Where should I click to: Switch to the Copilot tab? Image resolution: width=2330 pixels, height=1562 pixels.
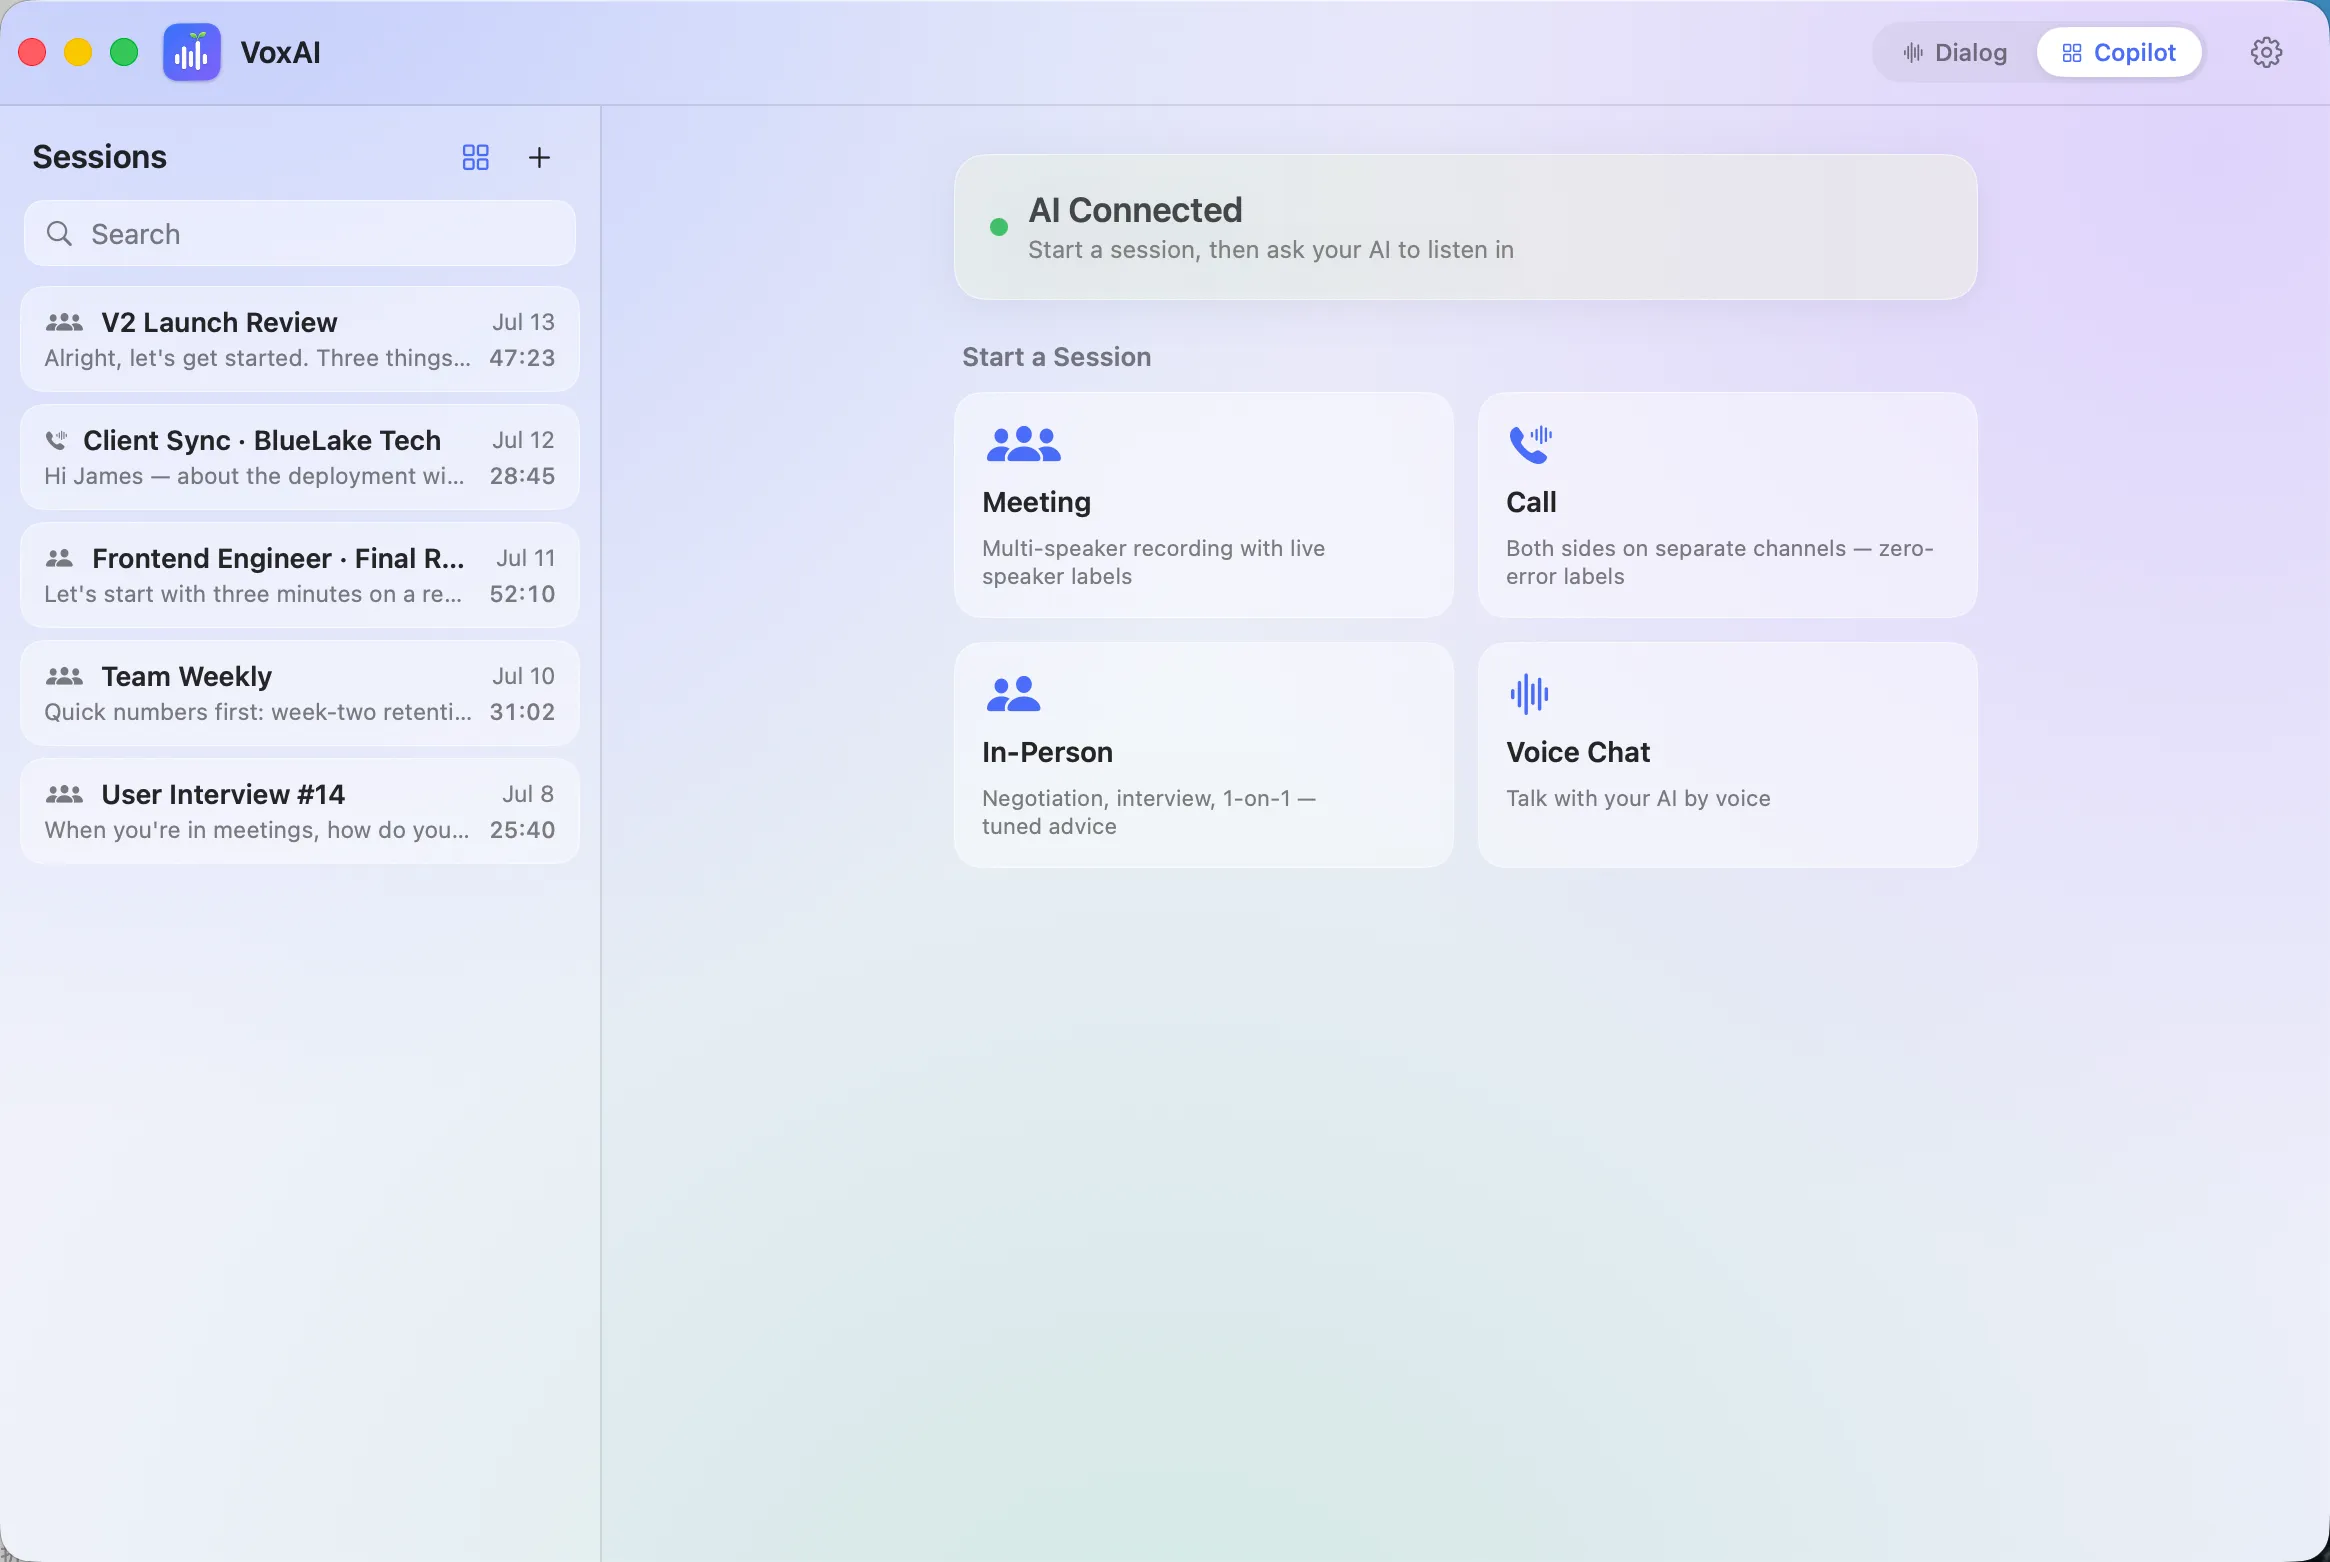pos(2119,52)
